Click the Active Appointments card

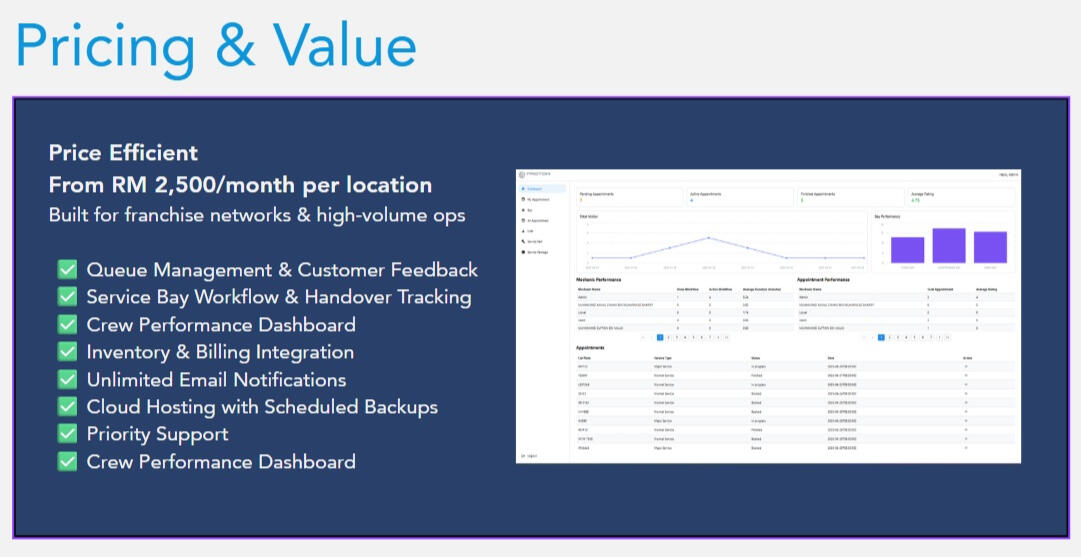[x=740, y=197]
